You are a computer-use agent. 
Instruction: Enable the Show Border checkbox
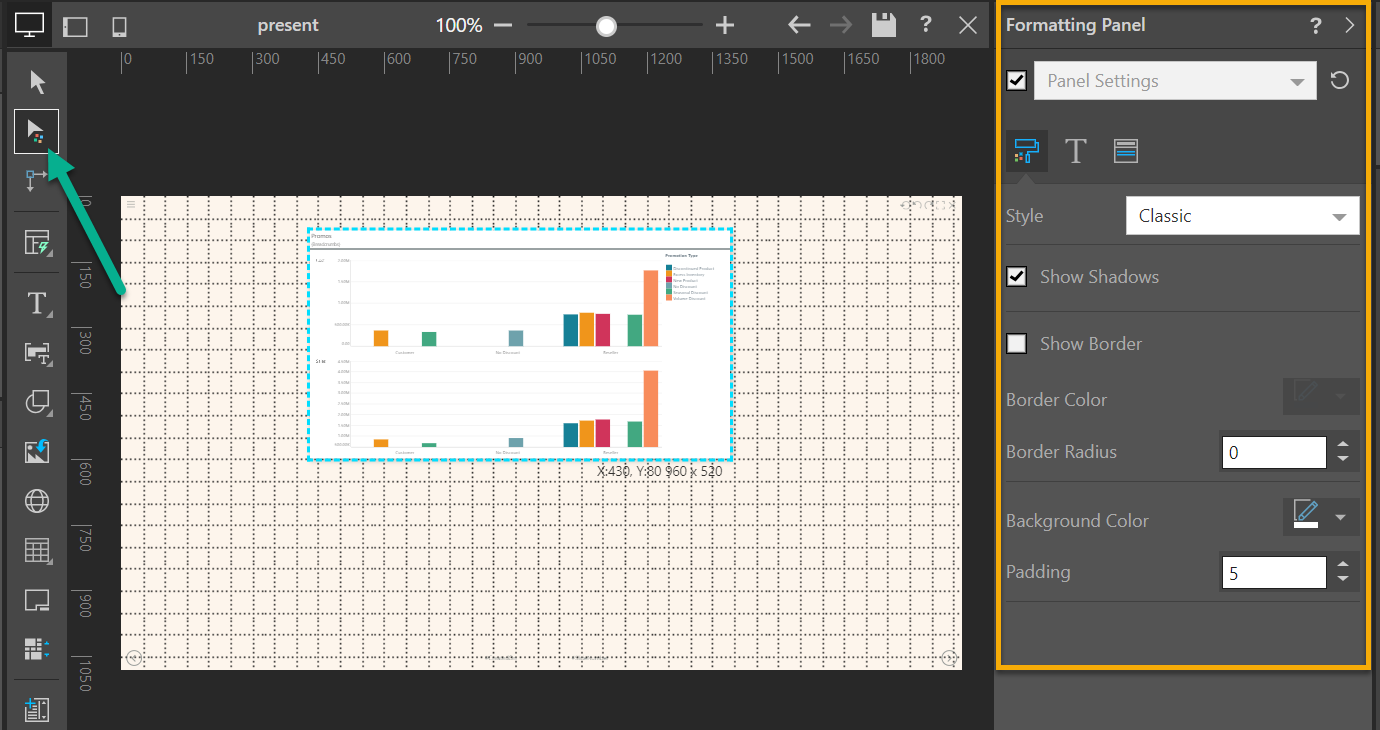coord(1017,344)
